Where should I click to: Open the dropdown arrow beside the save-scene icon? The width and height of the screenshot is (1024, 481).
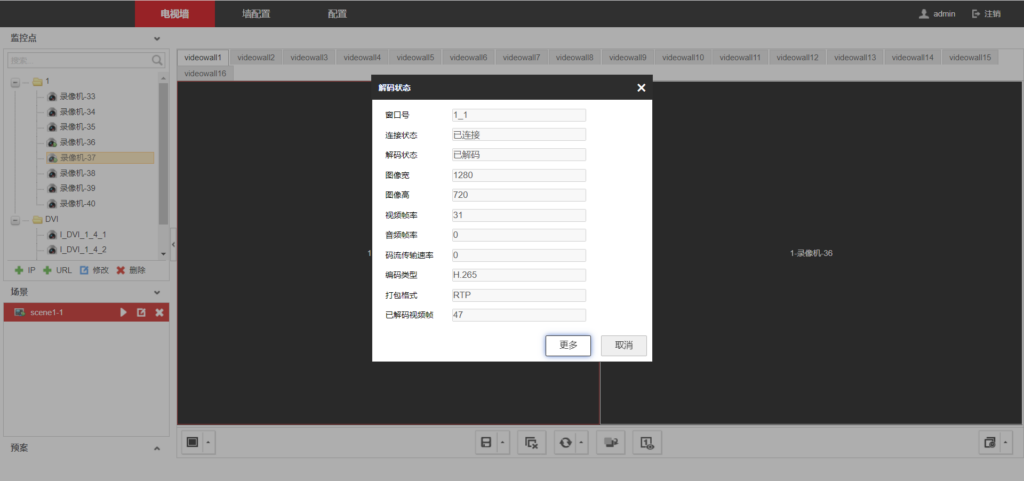pos(502,442)
